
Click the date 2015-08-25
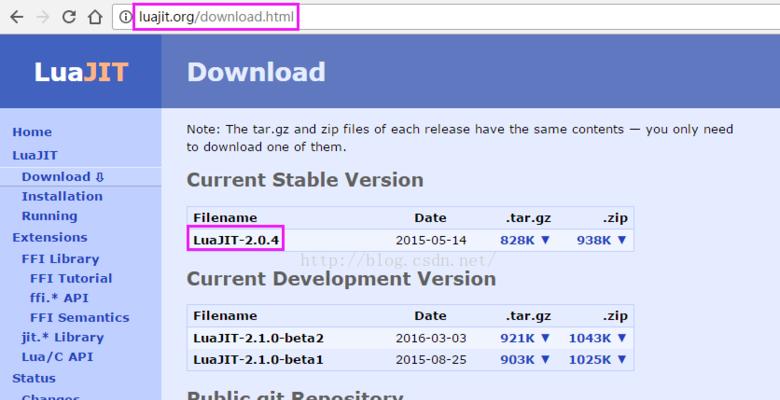pos(431,360)
